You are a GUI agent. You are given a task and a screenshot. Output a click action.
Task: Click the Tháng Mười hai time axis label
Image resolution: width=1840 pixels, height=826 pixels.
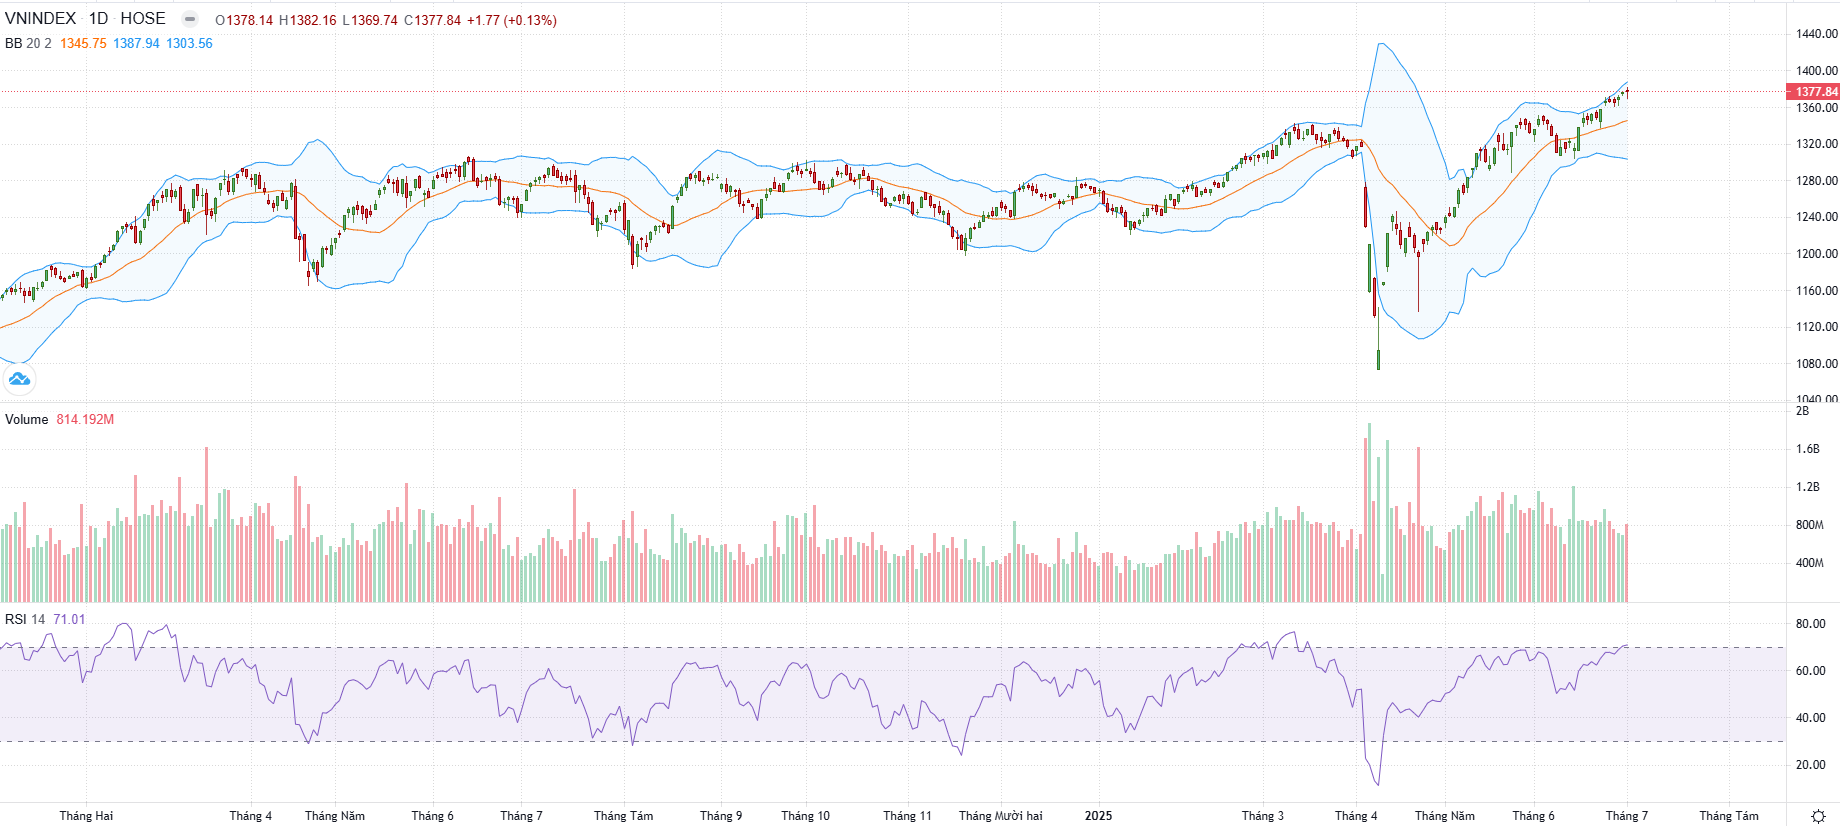pyautogui.click(x=1000, y=816)
